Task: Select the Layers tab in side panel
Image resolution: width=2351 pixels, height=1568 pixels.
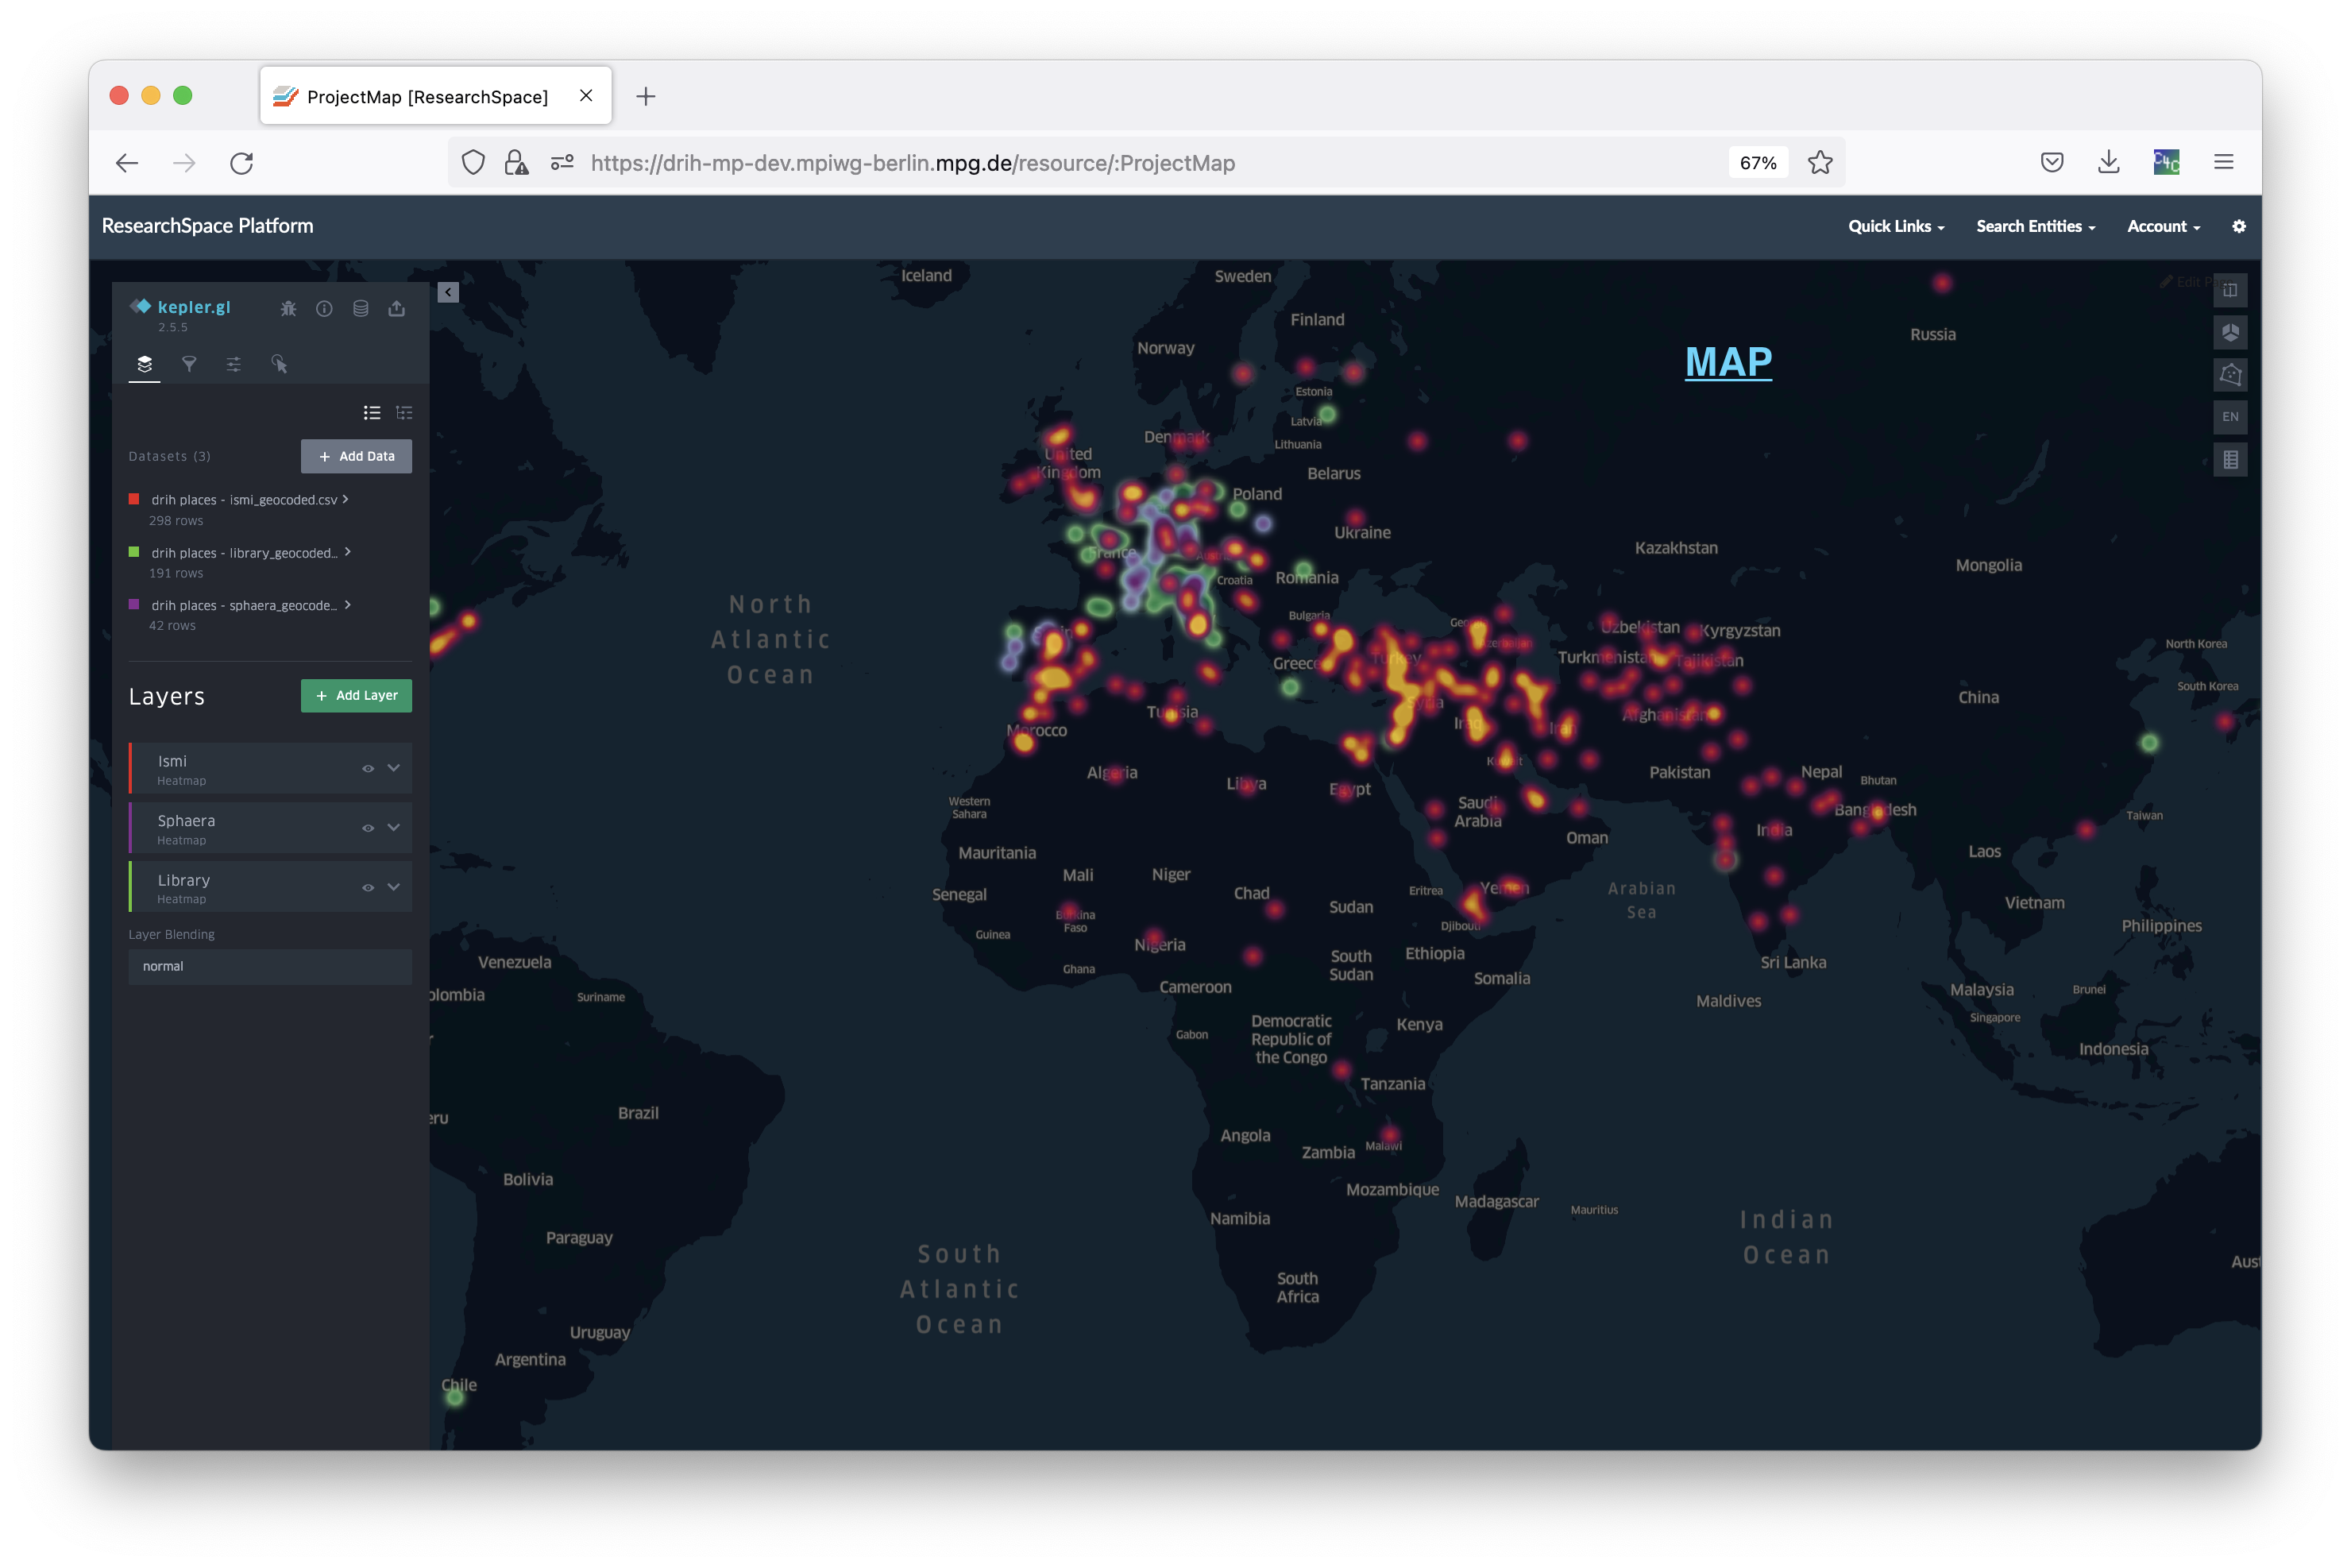Action: click(x=145, y=364)
